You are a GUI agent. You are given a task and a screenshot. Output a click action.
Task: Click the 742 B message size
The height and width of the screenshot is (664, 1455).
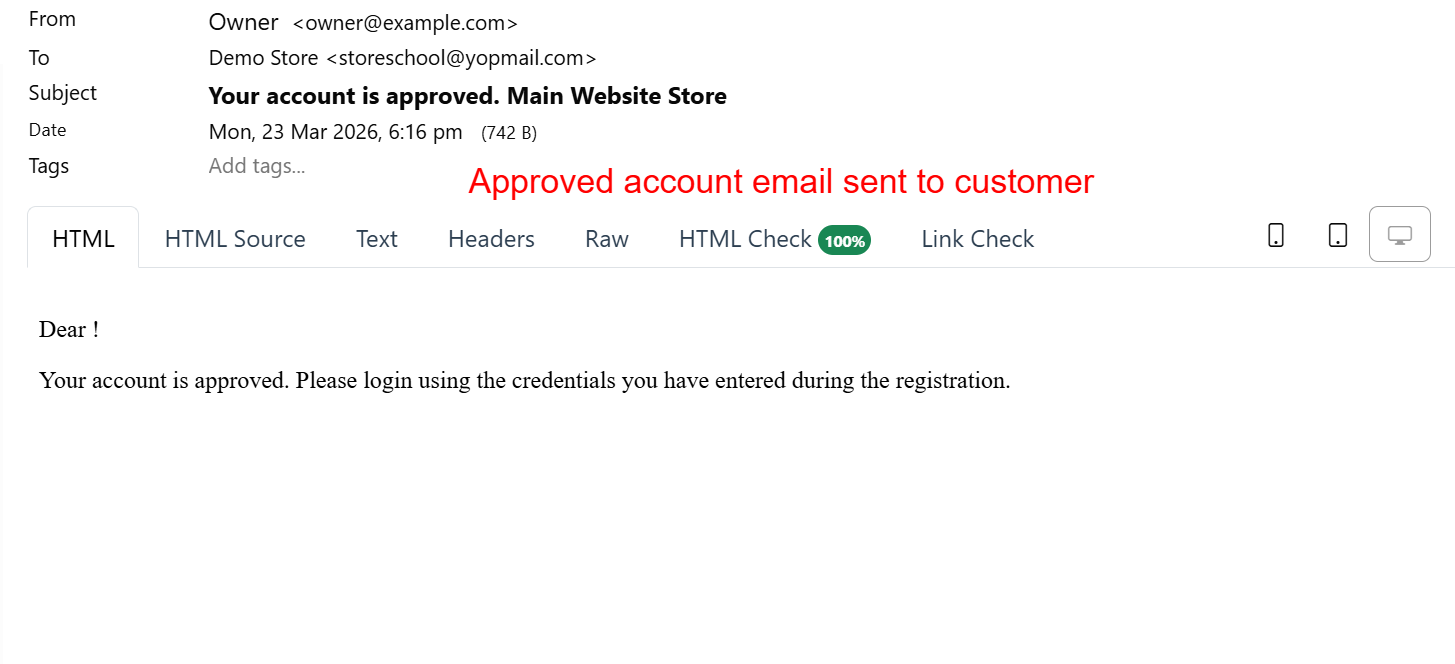click(509, 133)
